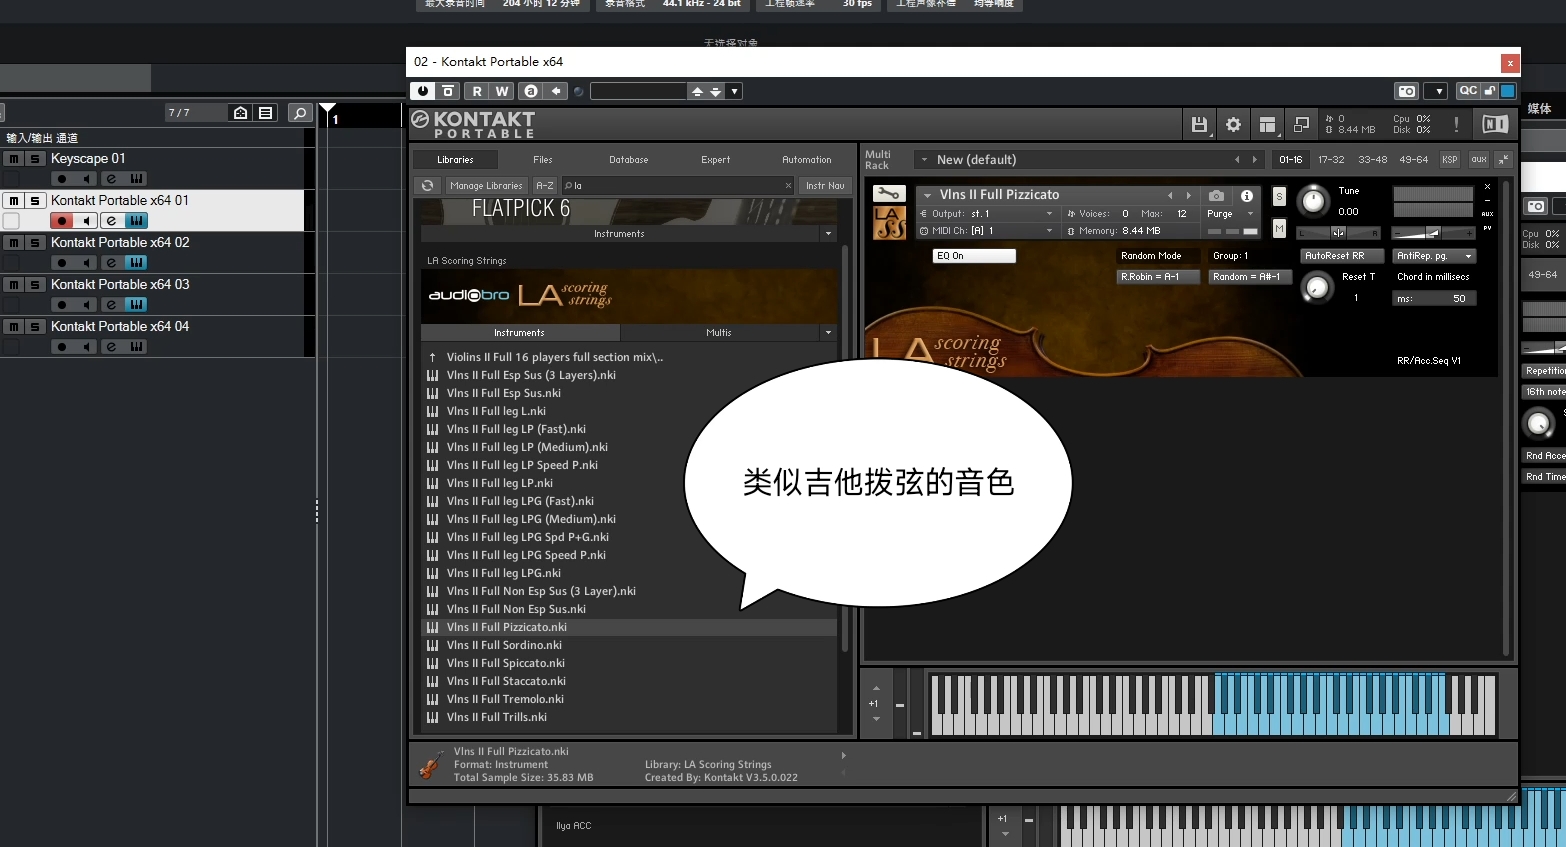Open the AntiRep. pg. dropdown

1434,256
